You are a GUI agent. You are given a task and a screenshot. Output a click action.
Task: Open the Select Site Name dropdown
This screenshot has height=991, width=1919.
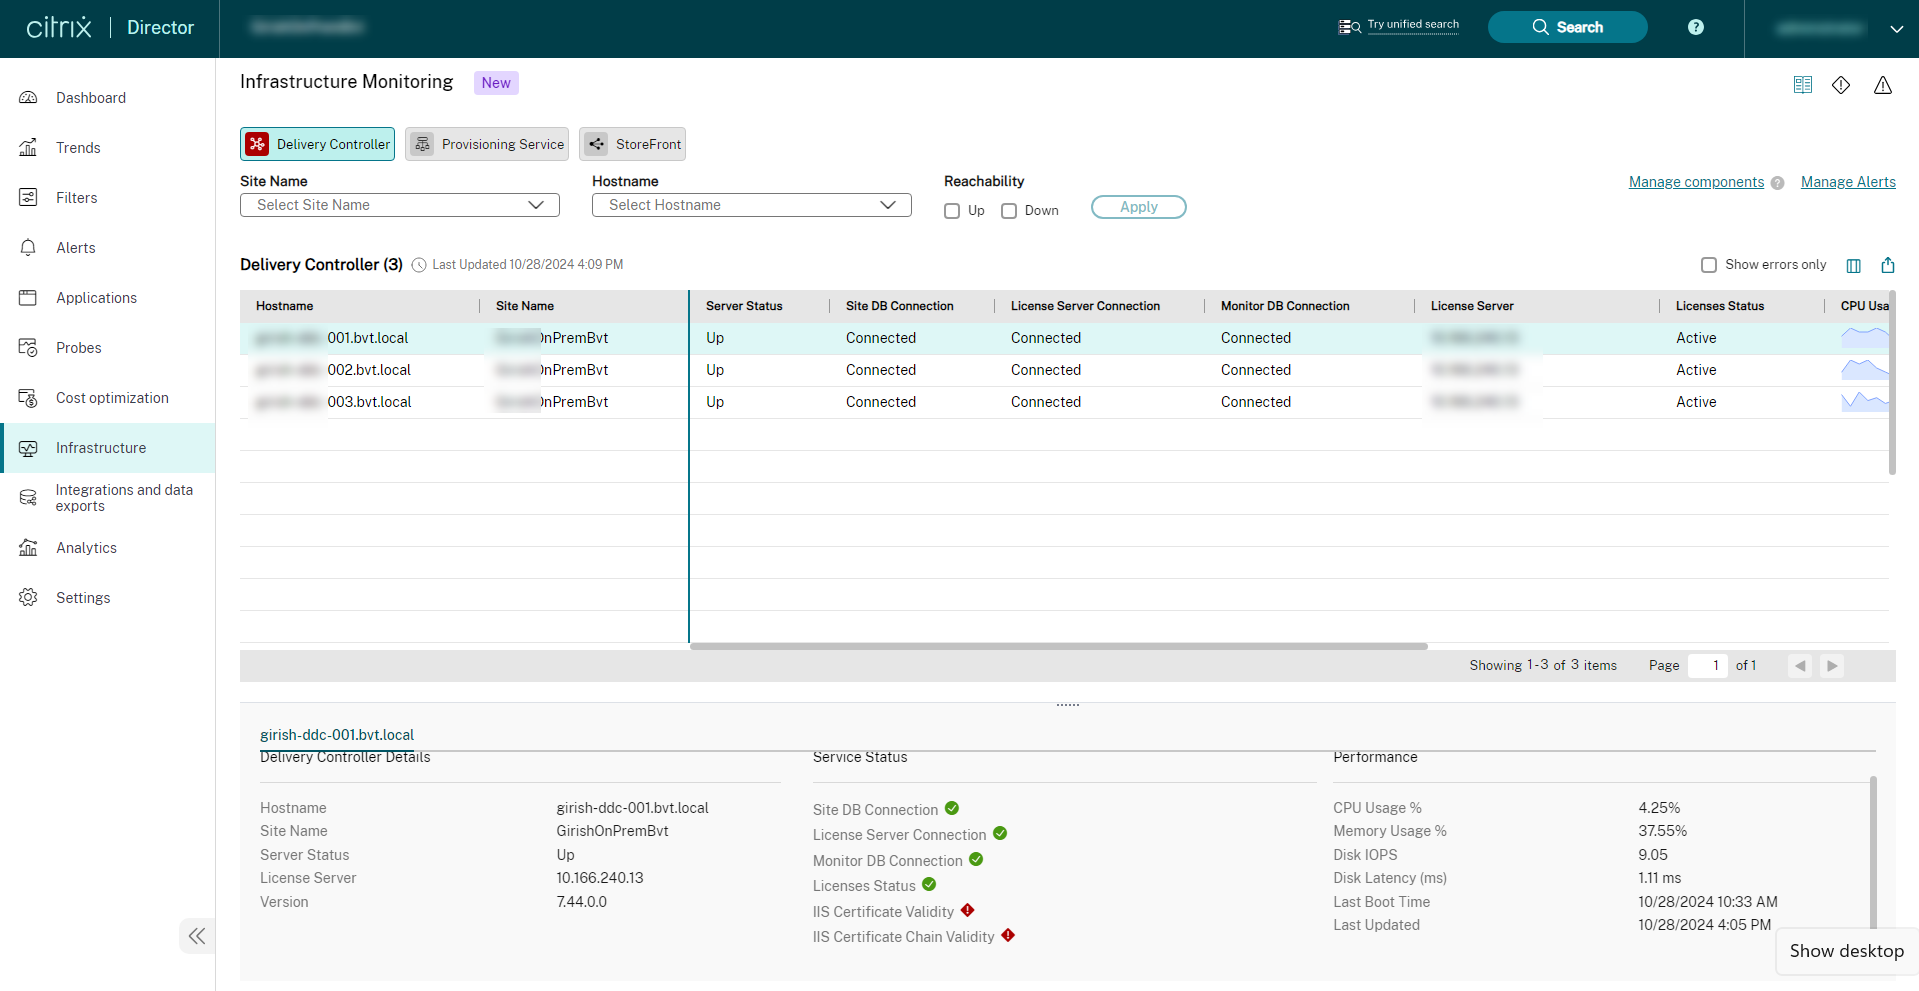click(x=399, y=205)
